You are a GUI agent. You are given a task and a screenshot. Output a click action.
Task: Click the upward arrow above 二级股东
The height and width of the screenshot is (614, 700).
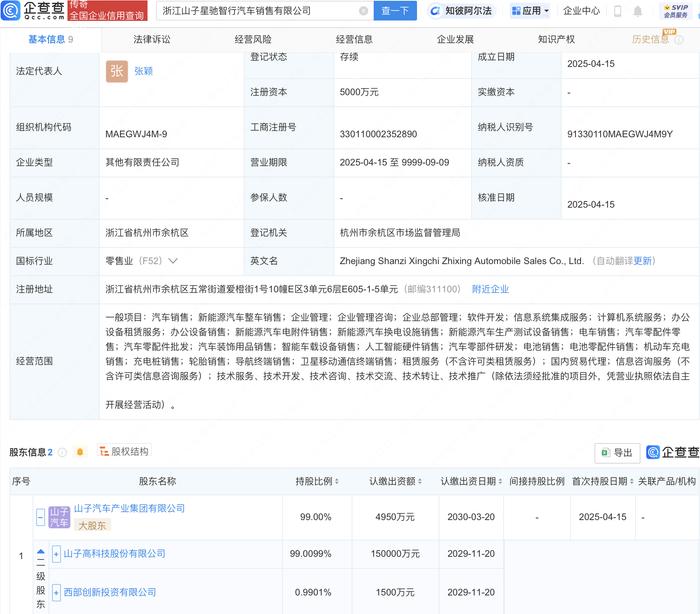41,551
